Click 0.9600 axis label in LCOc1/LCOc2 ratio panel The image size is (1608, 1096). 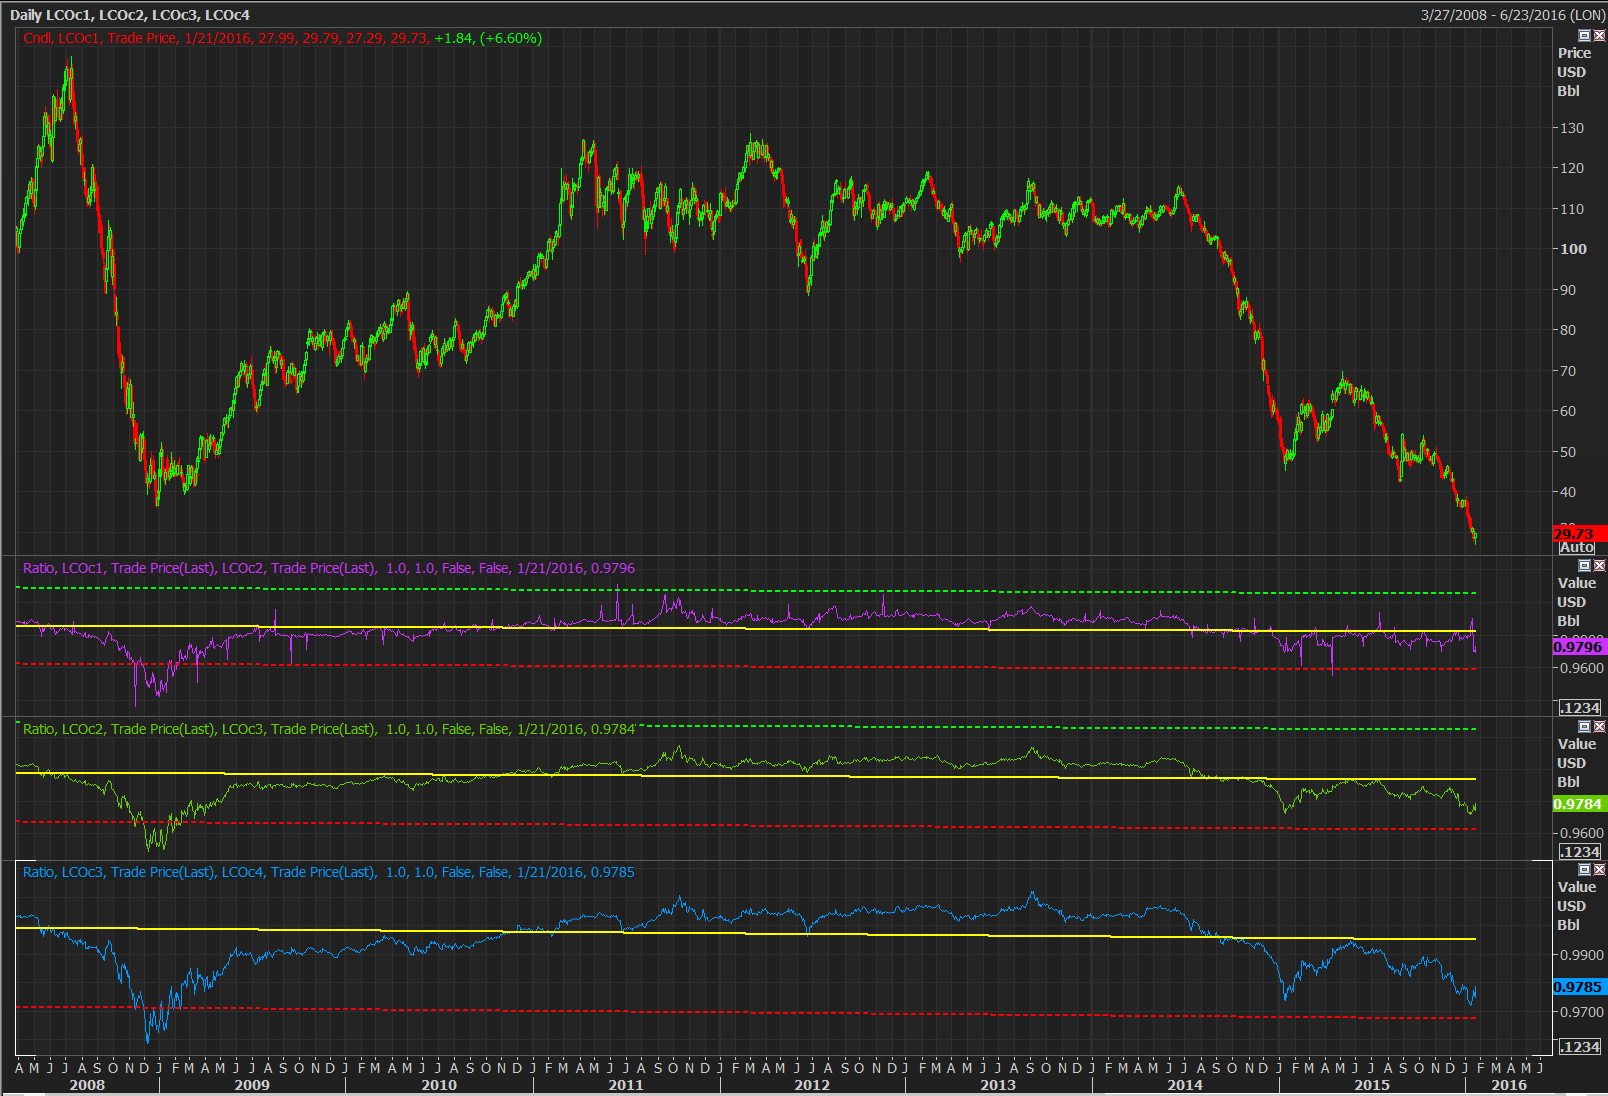(x=1582, y=668)
